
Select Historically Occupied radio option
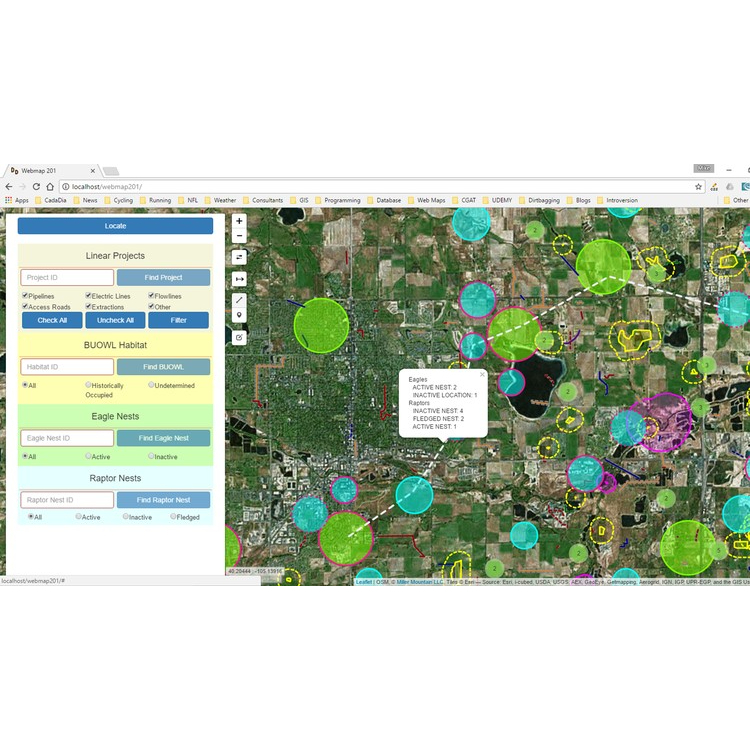tap(88, 385)
